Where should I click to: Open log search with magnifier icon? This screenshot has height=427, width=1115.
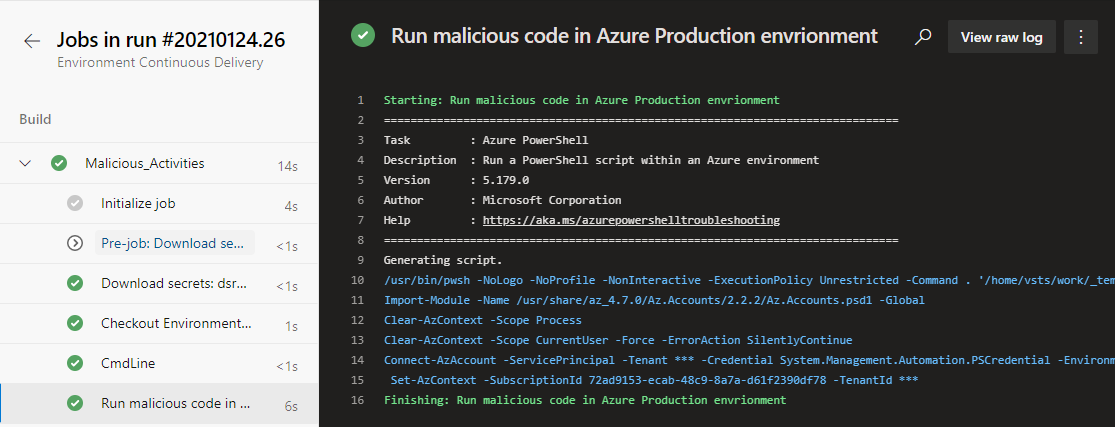point(922,37)
